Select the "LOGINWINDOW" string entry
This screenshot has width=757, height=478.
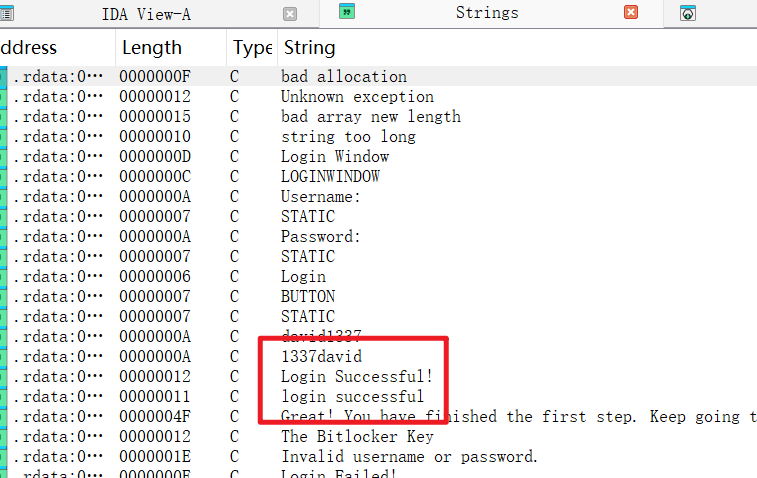330,177
